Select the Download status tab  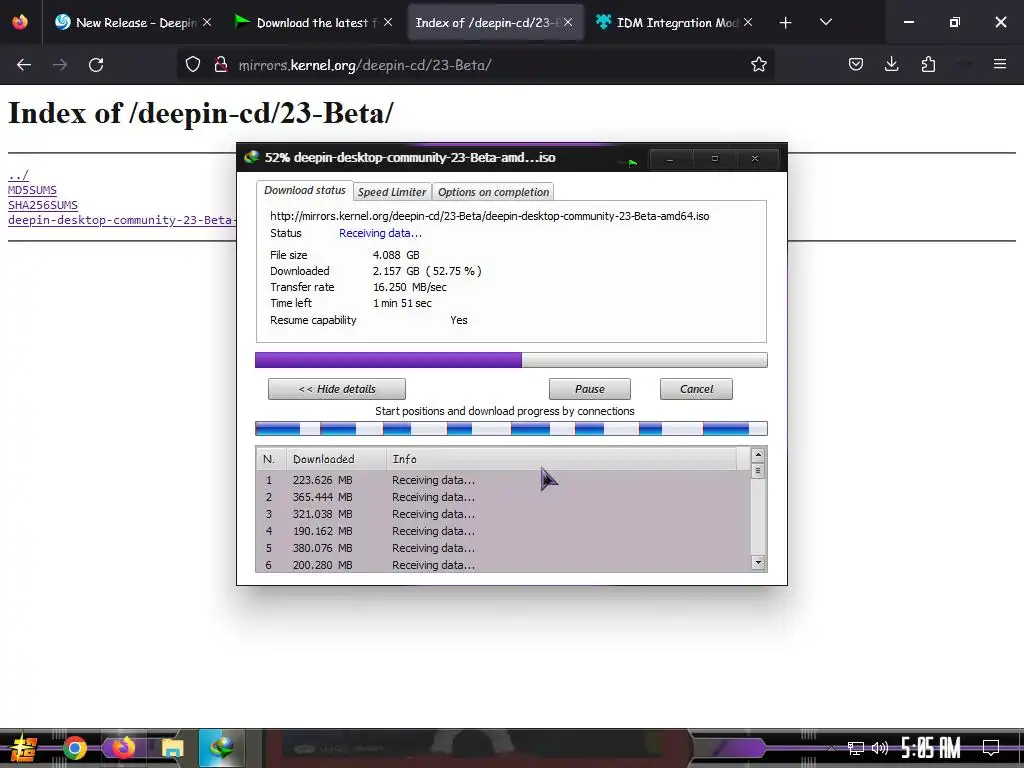pos(304,190)
